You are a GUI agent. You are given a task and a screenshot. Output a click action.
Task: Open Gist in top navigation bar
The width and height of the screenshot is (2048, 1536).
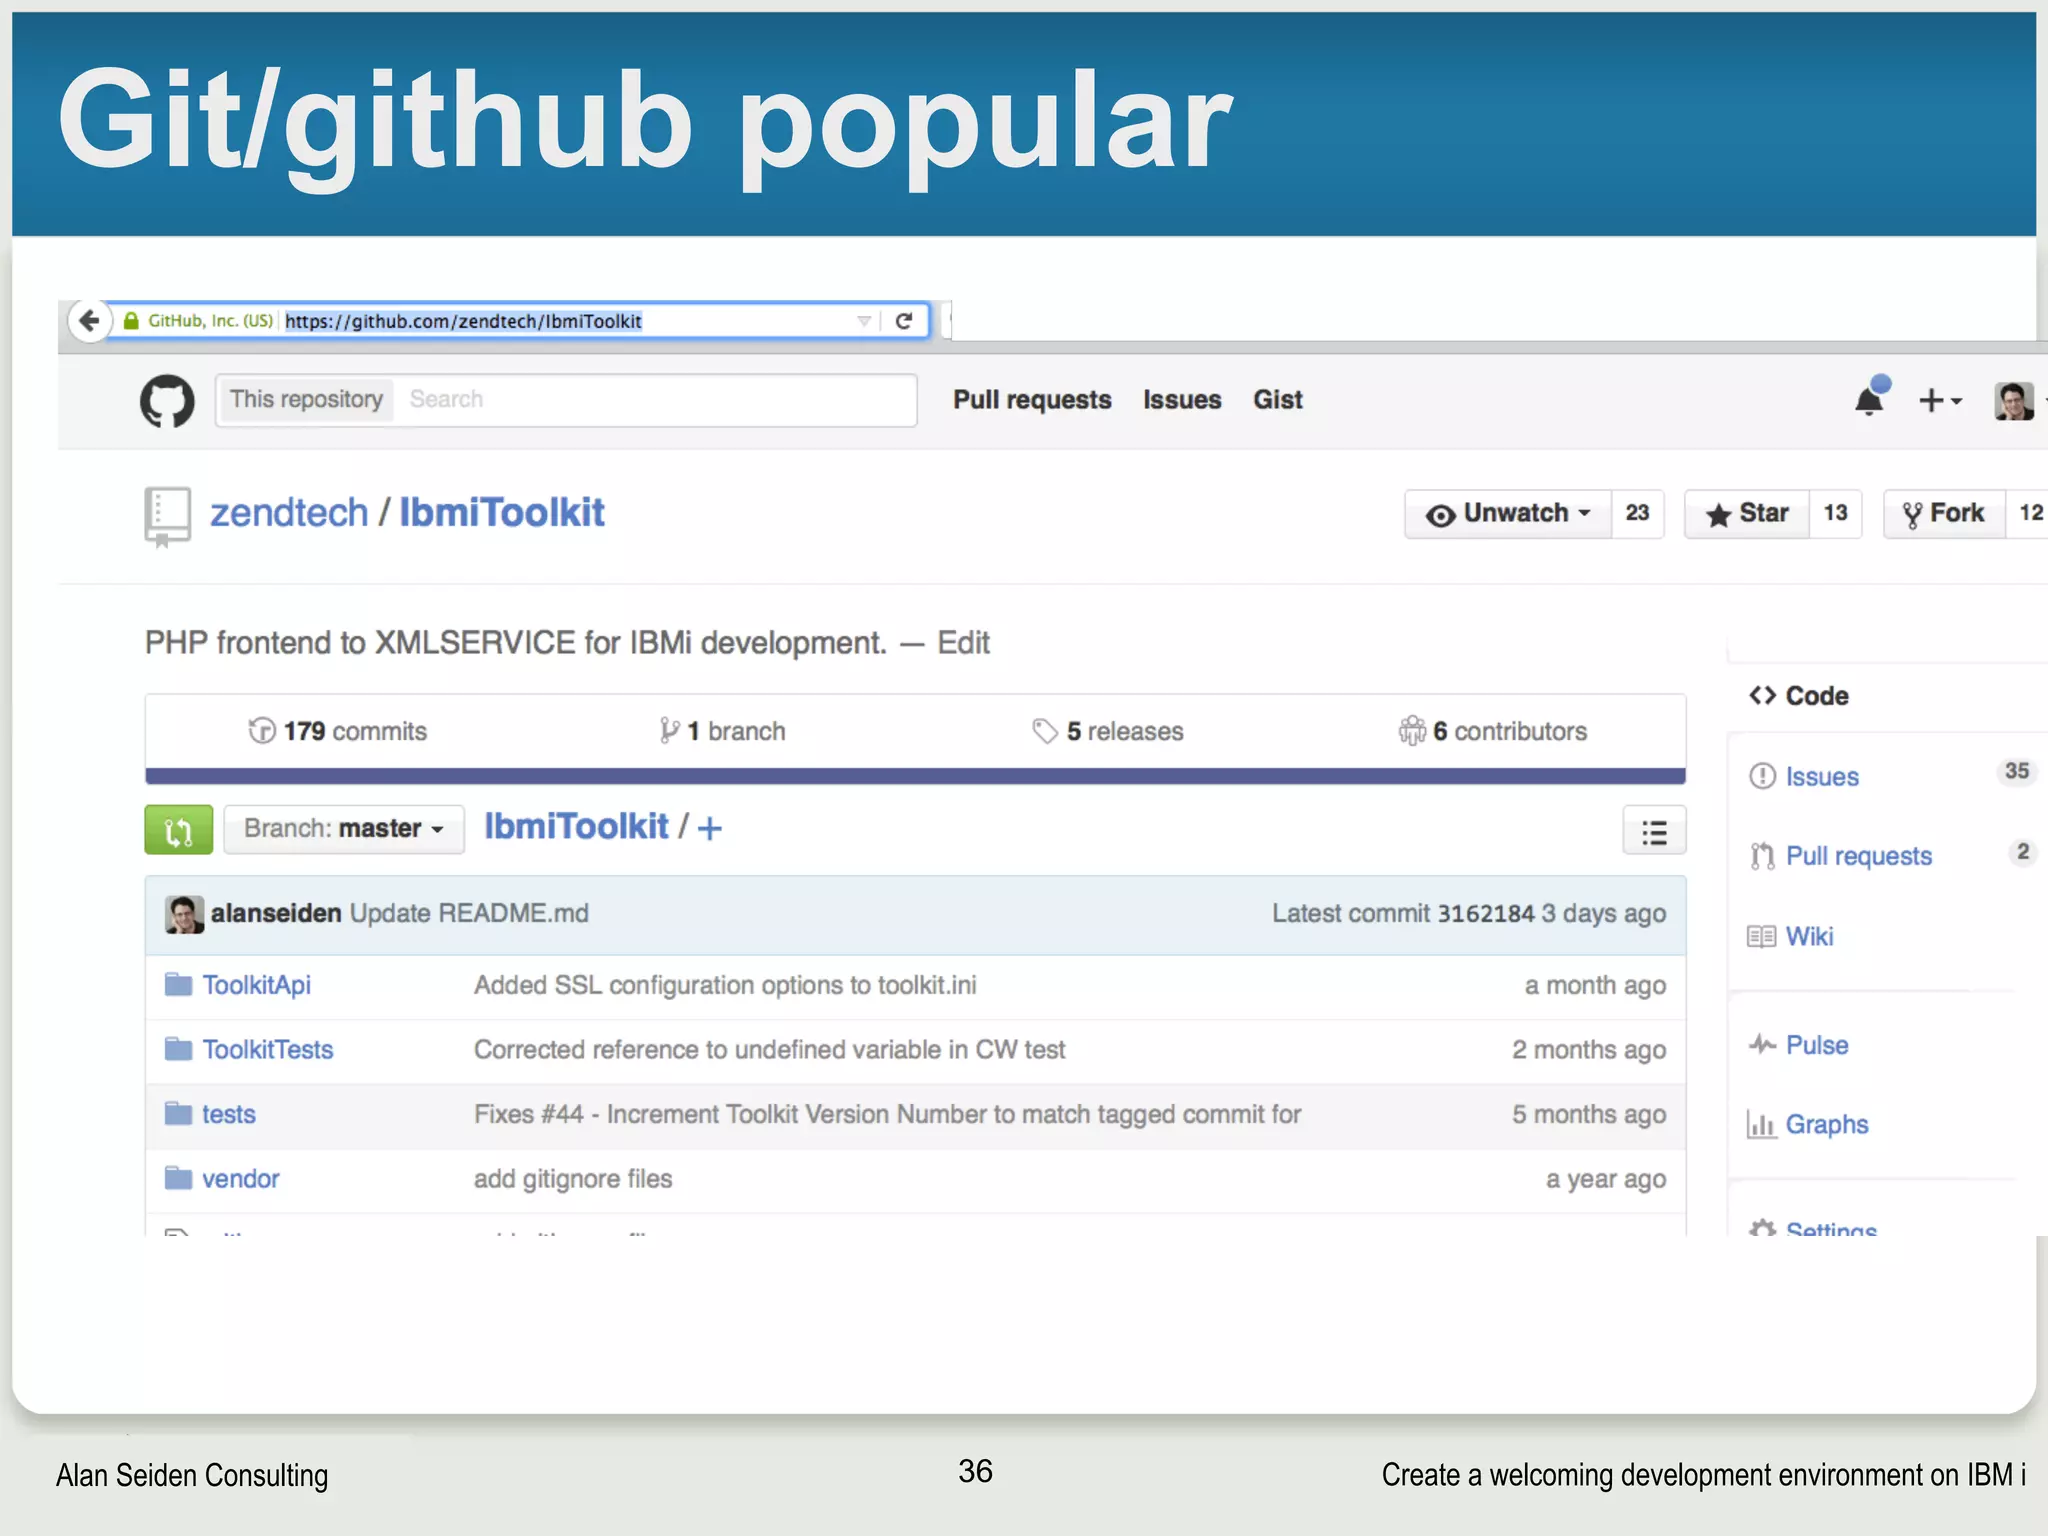(1278, 400)
